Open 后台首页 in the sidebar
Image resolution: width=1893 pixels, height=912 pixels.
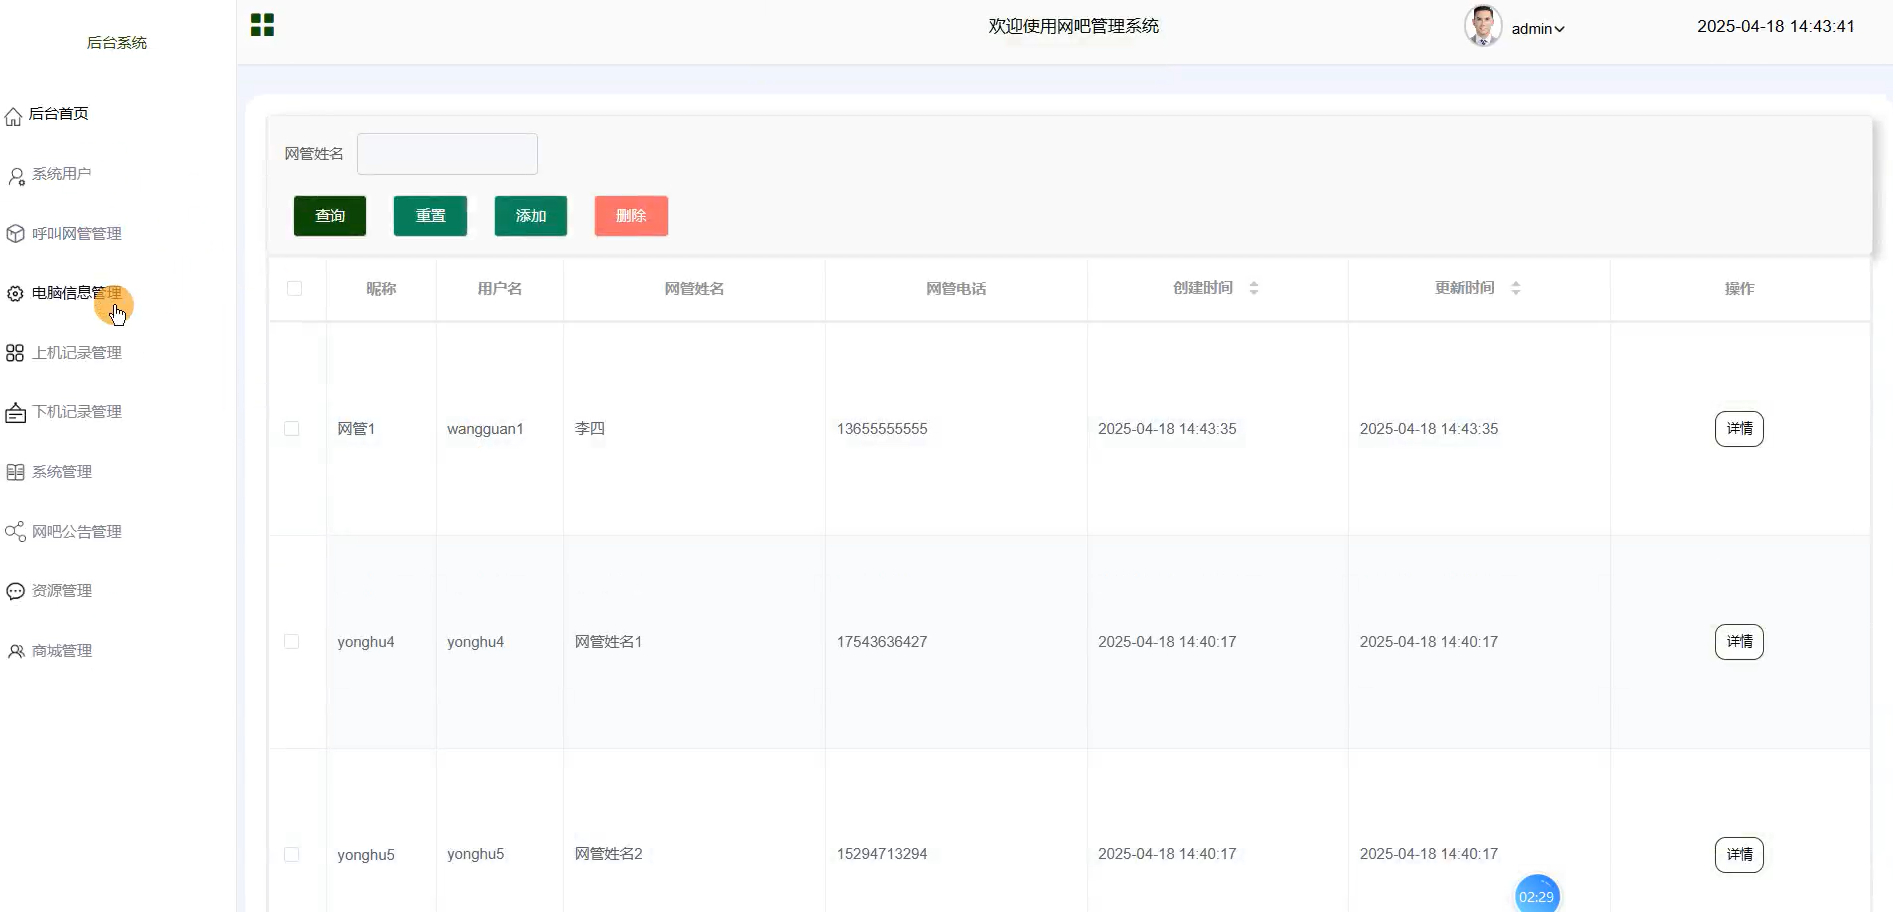pos(58,114)
